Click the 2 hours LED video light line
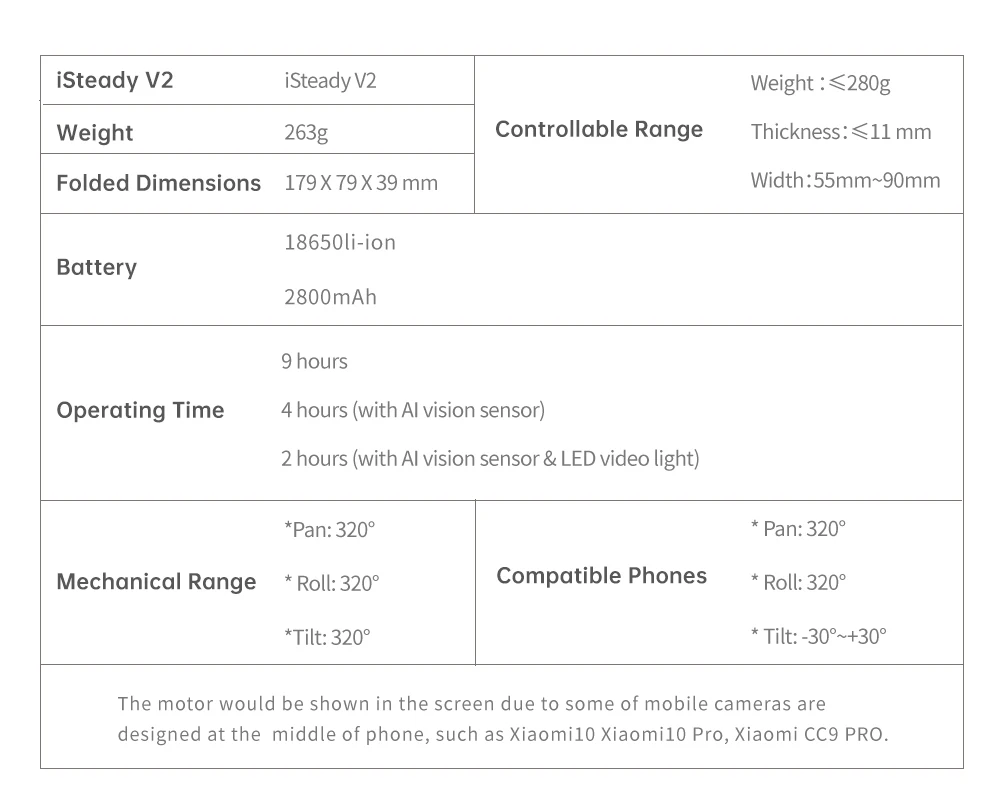The width and height of the screenshot is (1000, 800). (490, 459)
